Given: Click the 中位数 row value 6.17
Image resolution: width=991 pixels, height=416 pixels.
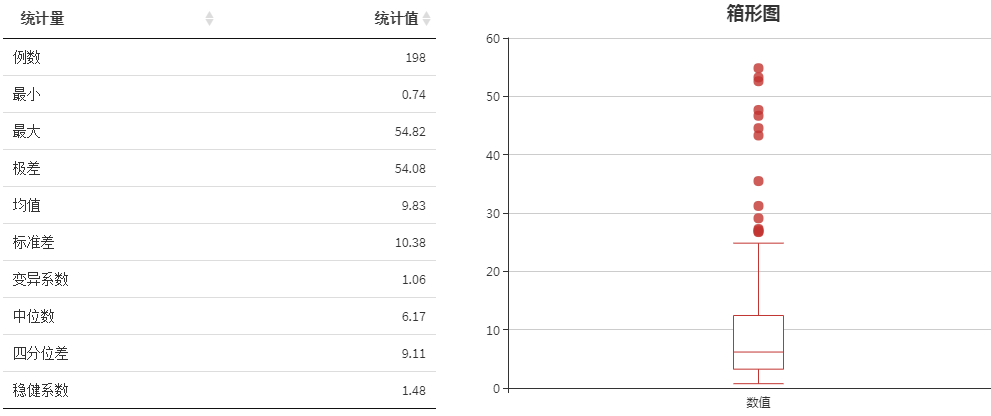Looking at the screenshot, I should [x=413, y=317].
